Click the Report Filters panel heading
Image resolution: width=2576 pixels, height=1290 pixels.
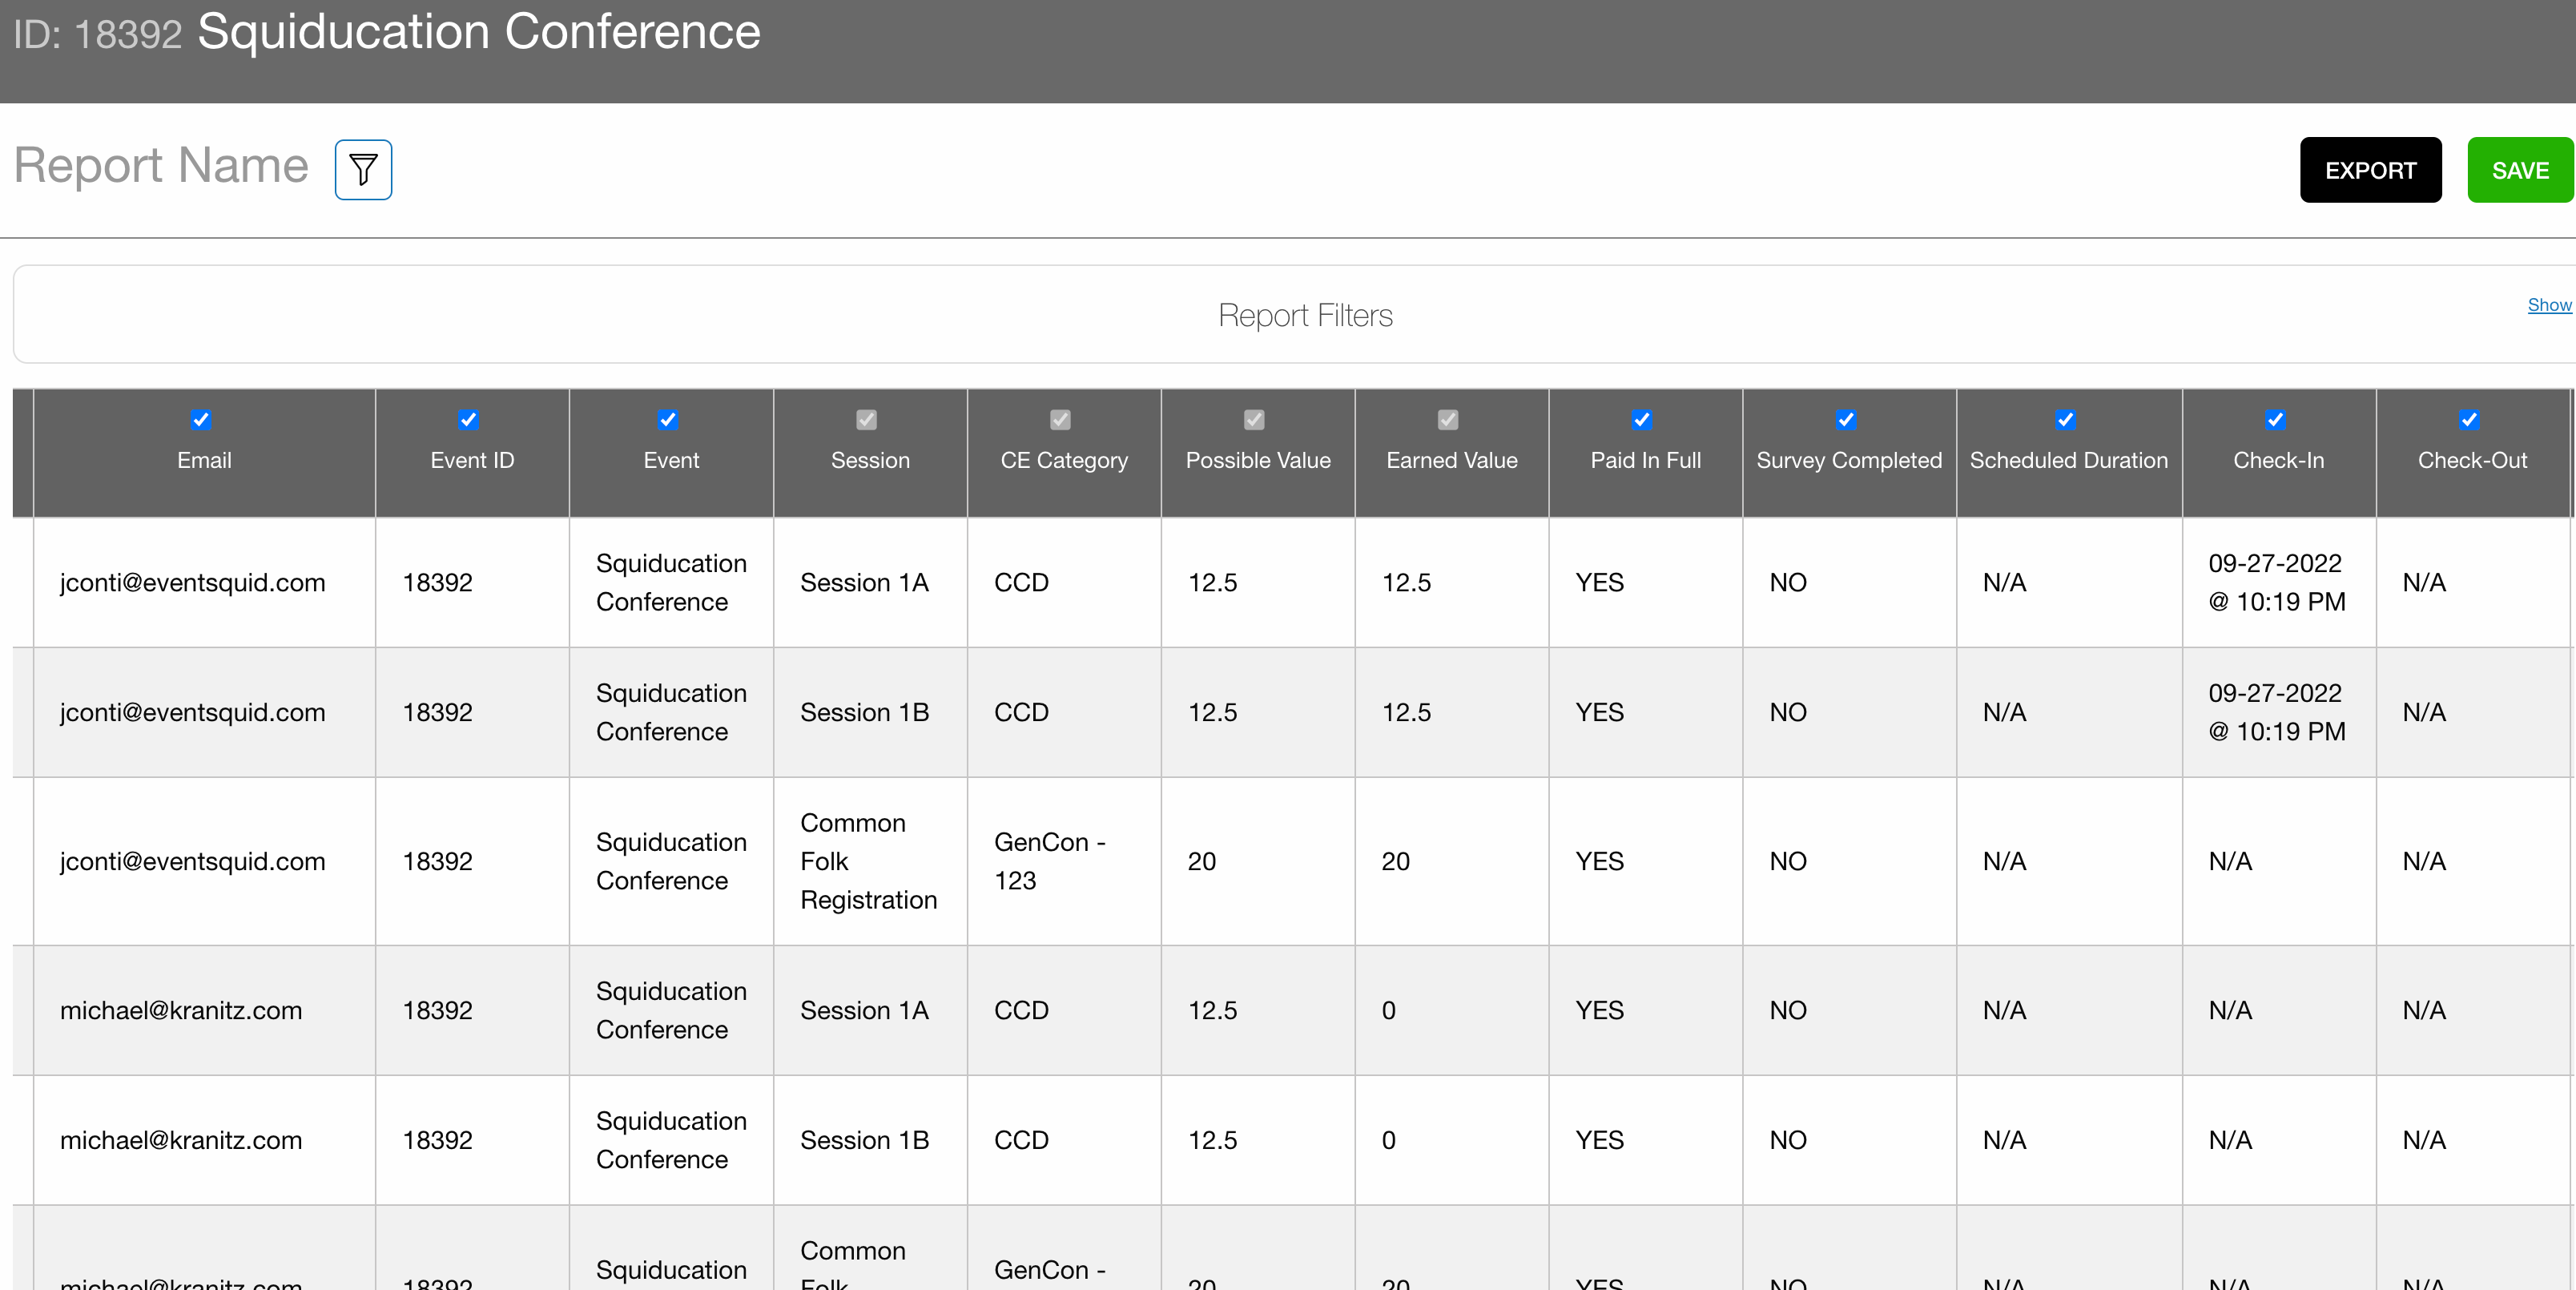1305,316
